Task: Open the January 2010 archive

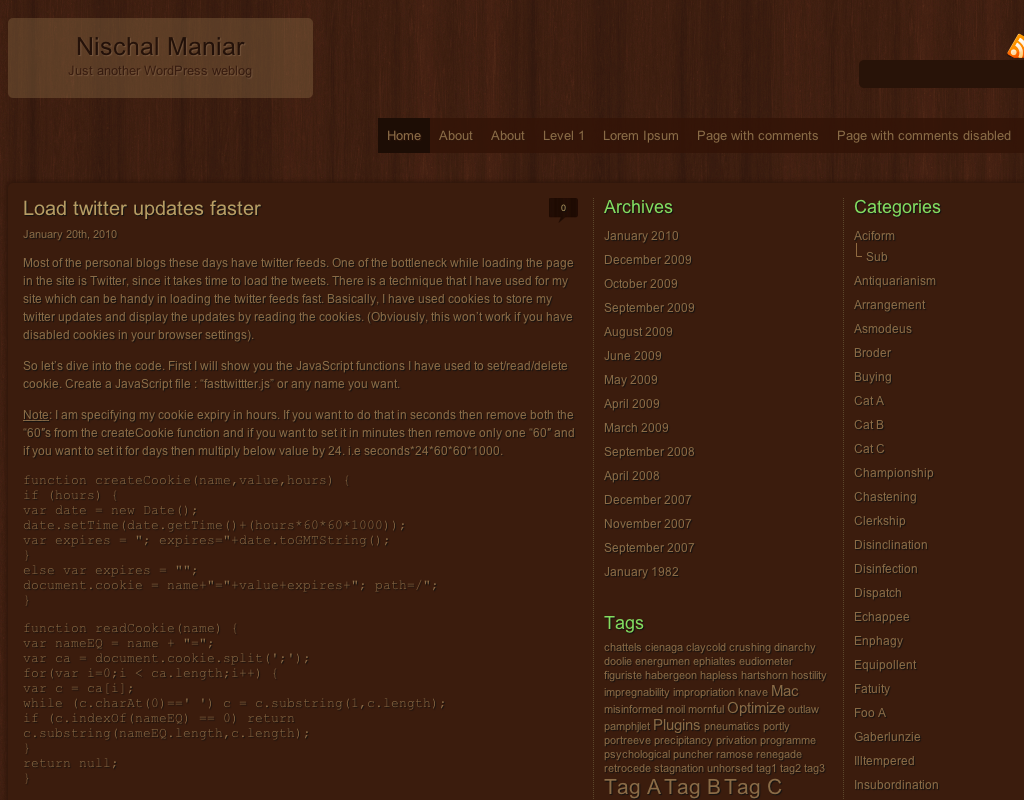Action: (641, 236)
